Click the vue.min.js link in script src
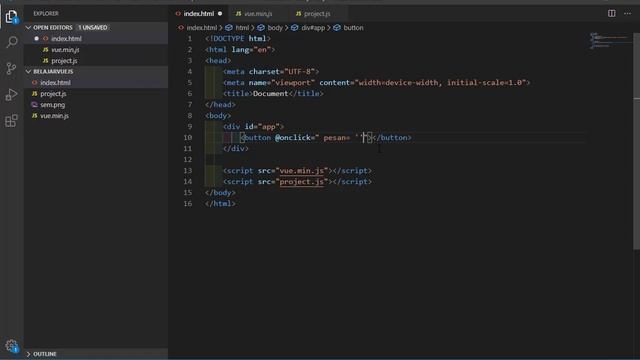The width and height of the screenshot is (640, 360). 302,171
